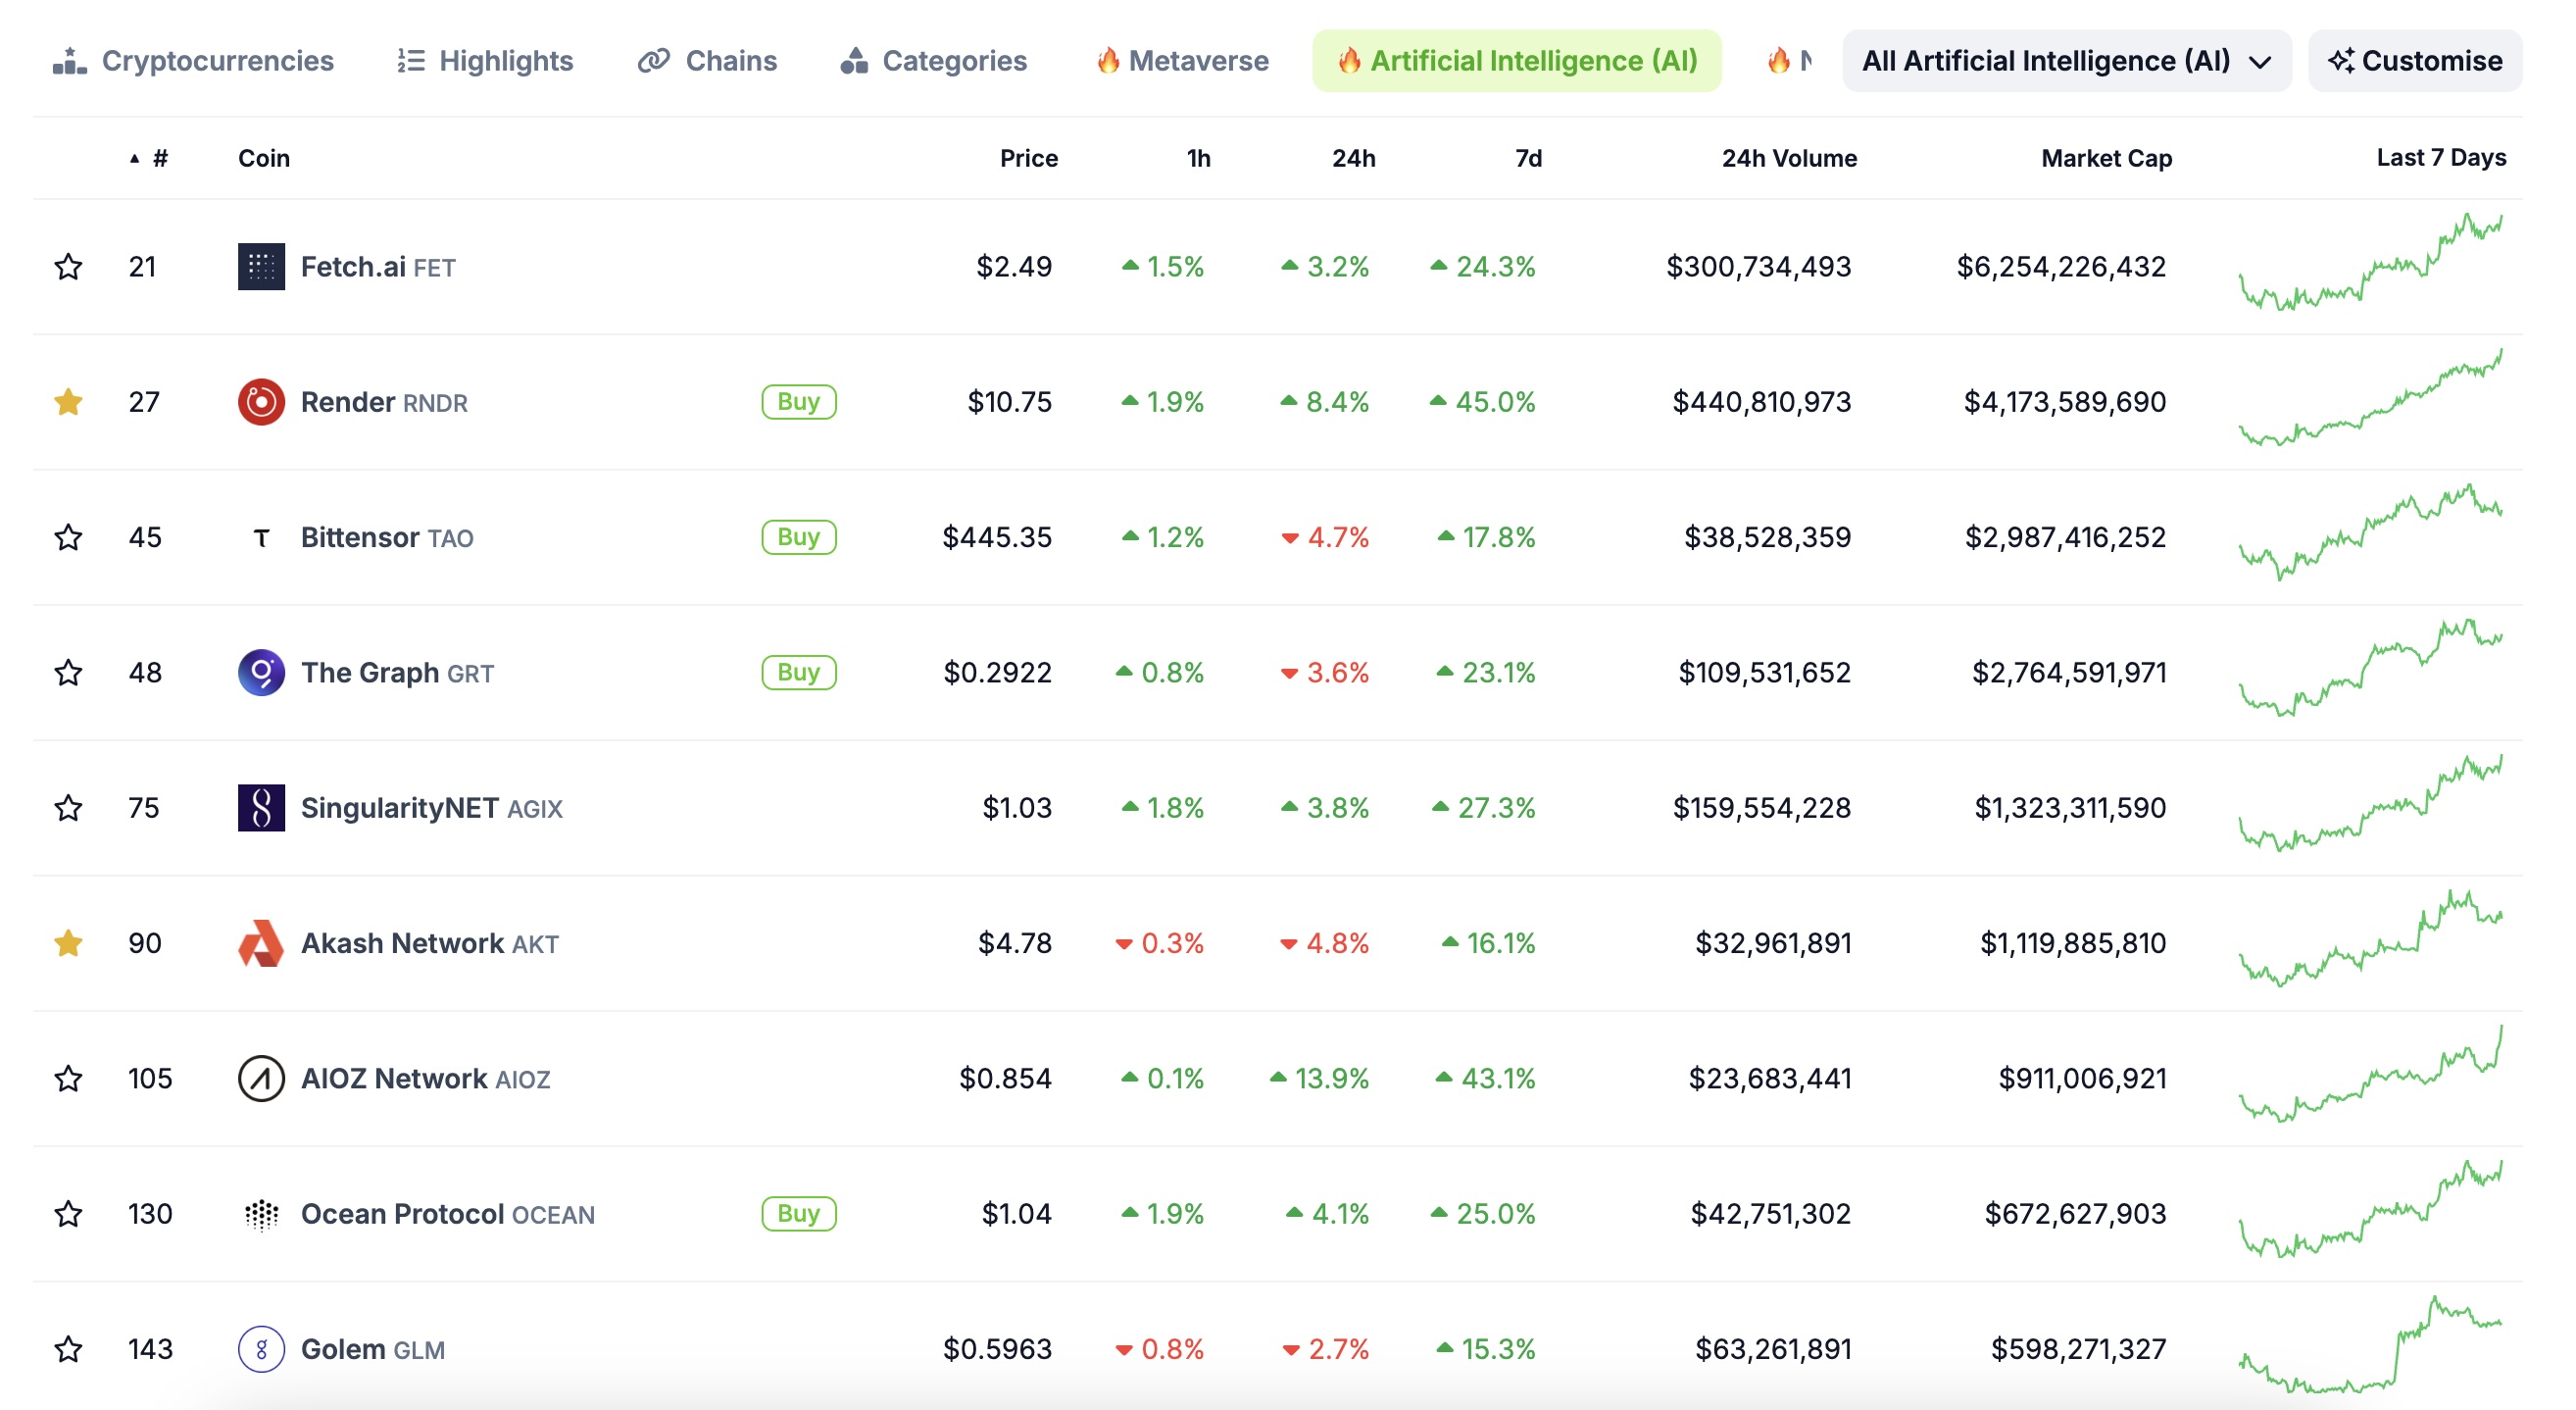
Task: Click the Akash Network red logo icon
Action: [x=261, y=943]
